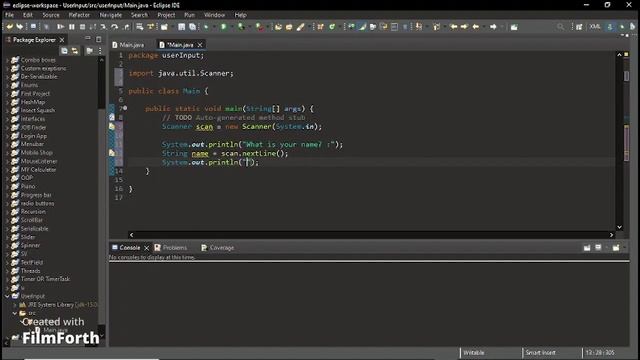Expand the Login App project

tap(7, 136)
